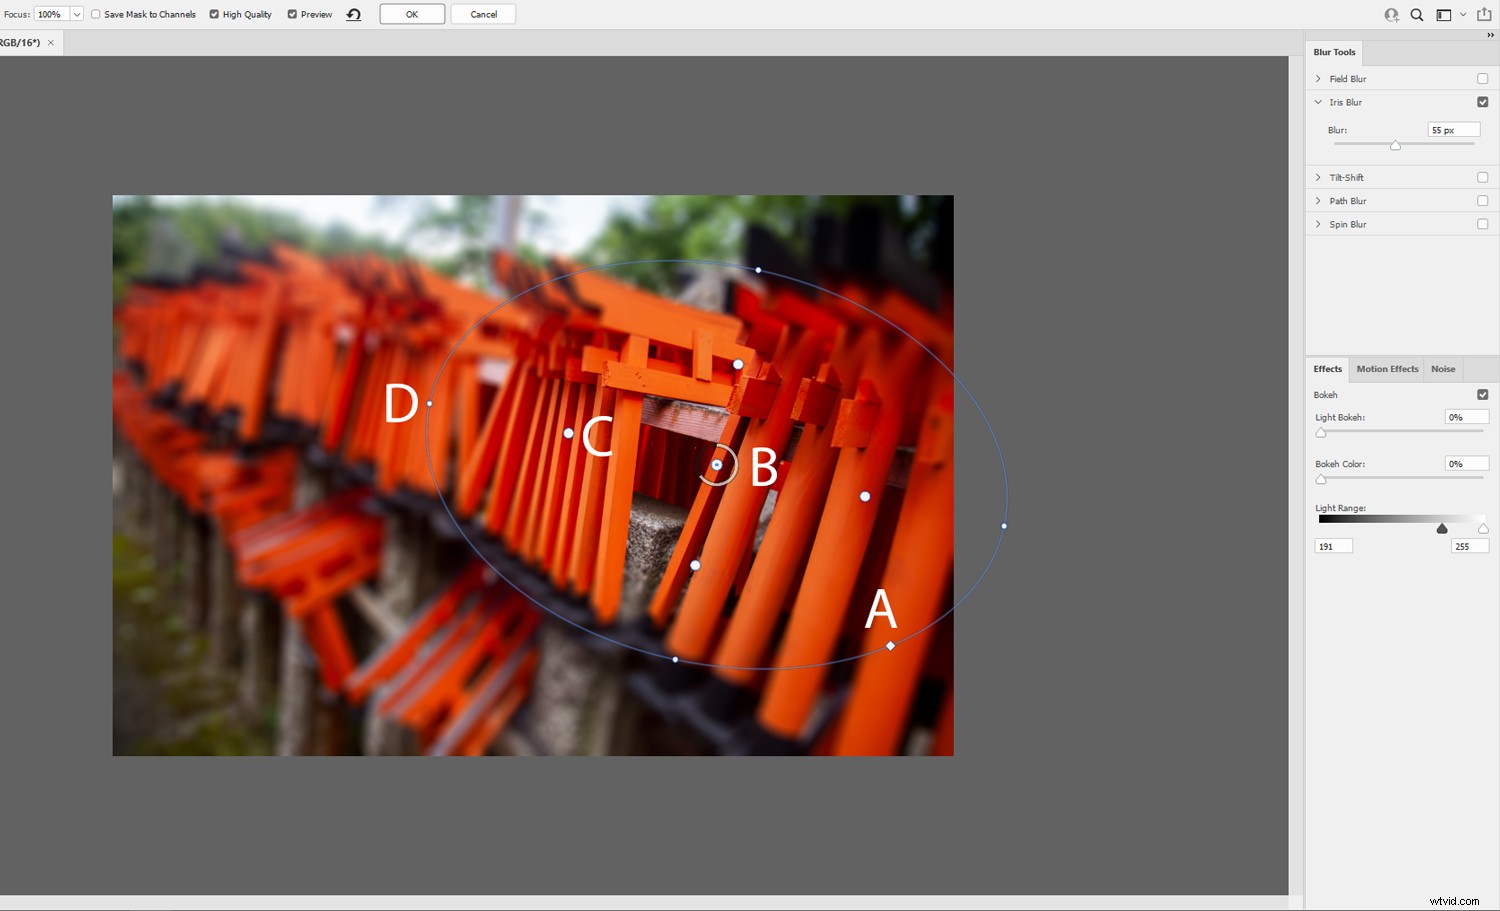
Task: Expand the Path Blur section
Action: [1318, 200]
